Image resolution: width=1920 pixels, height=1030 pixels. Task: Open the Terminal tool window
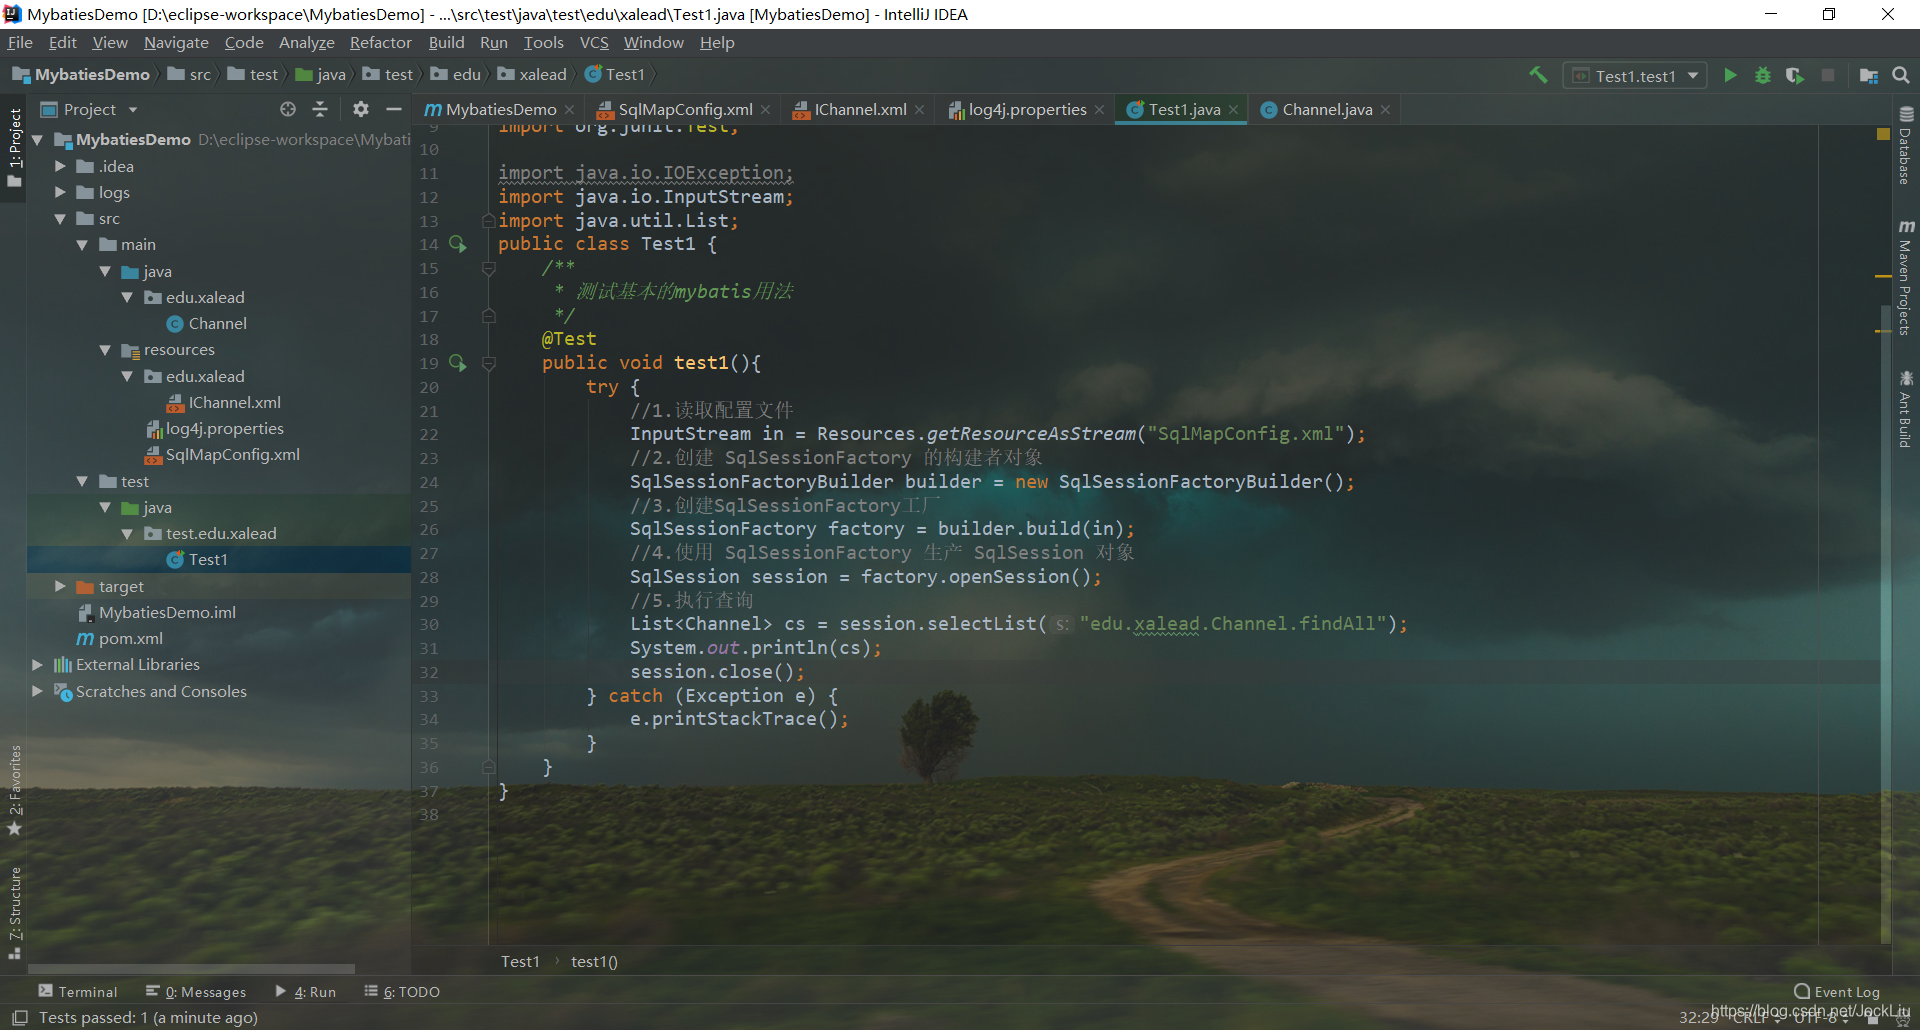(x=78, y=992)
